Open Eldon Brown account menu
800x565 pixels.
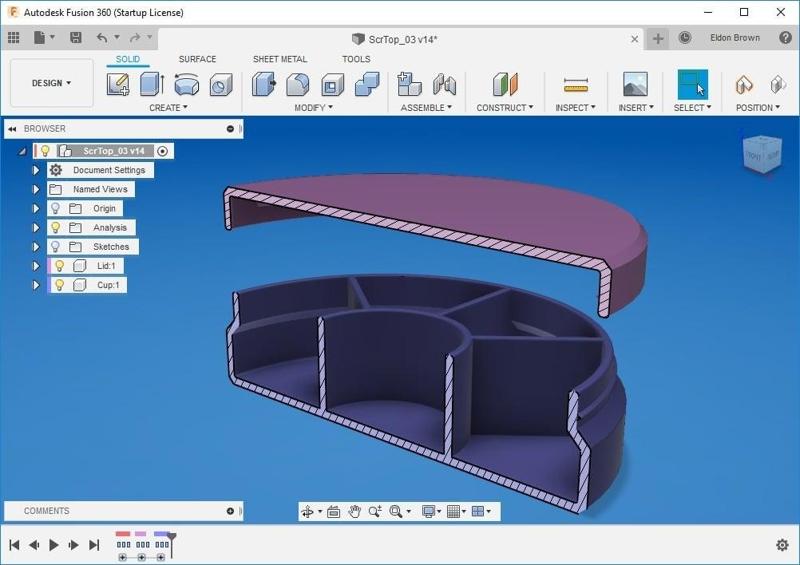tap(735, 38)
